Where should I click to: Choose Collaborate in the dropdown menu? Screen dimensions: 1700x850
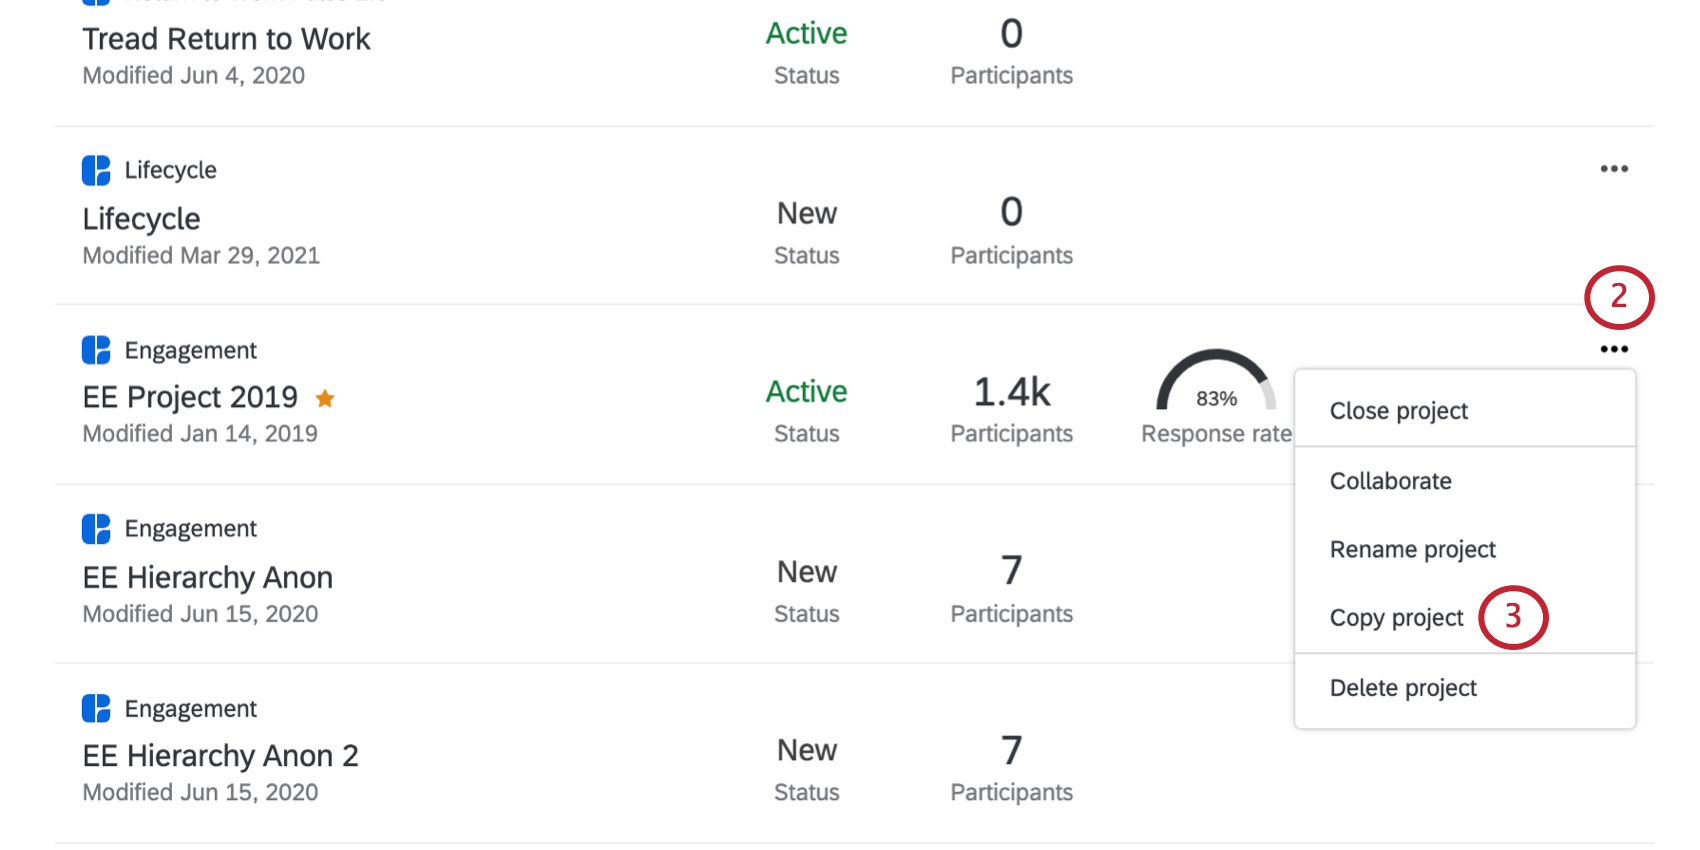(x=1390, y=481)
